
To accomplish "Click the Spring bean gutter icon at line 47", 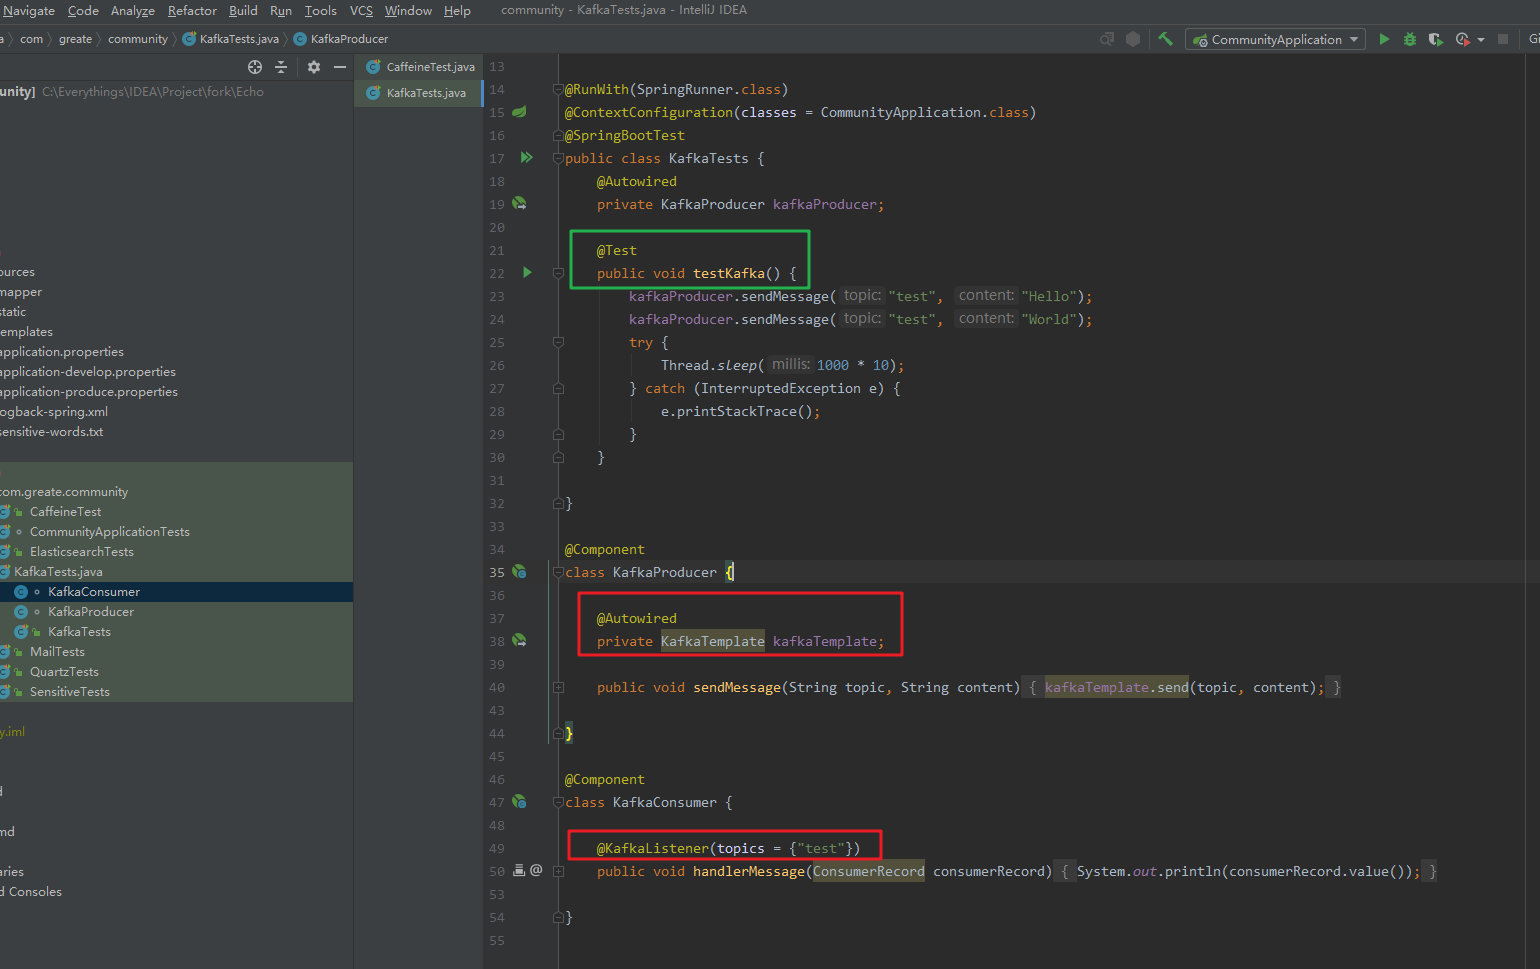I will [519, 801].
